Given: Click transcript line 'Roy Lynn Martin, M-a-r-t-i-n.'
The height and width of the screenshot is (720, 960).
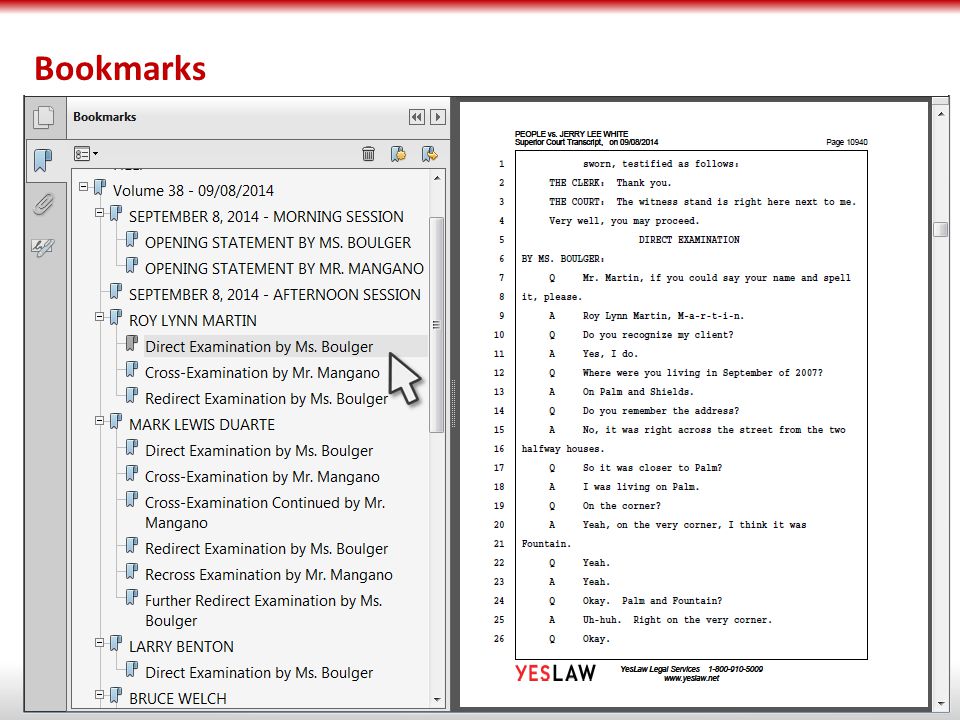Looking at the screenshot, I should pyautogui.click(x=663, y=316).
